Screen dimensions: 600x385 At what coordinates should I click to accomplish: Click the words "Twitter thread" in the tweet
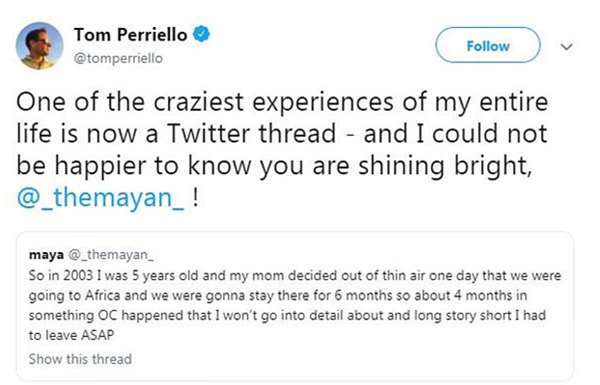[251, 134]
